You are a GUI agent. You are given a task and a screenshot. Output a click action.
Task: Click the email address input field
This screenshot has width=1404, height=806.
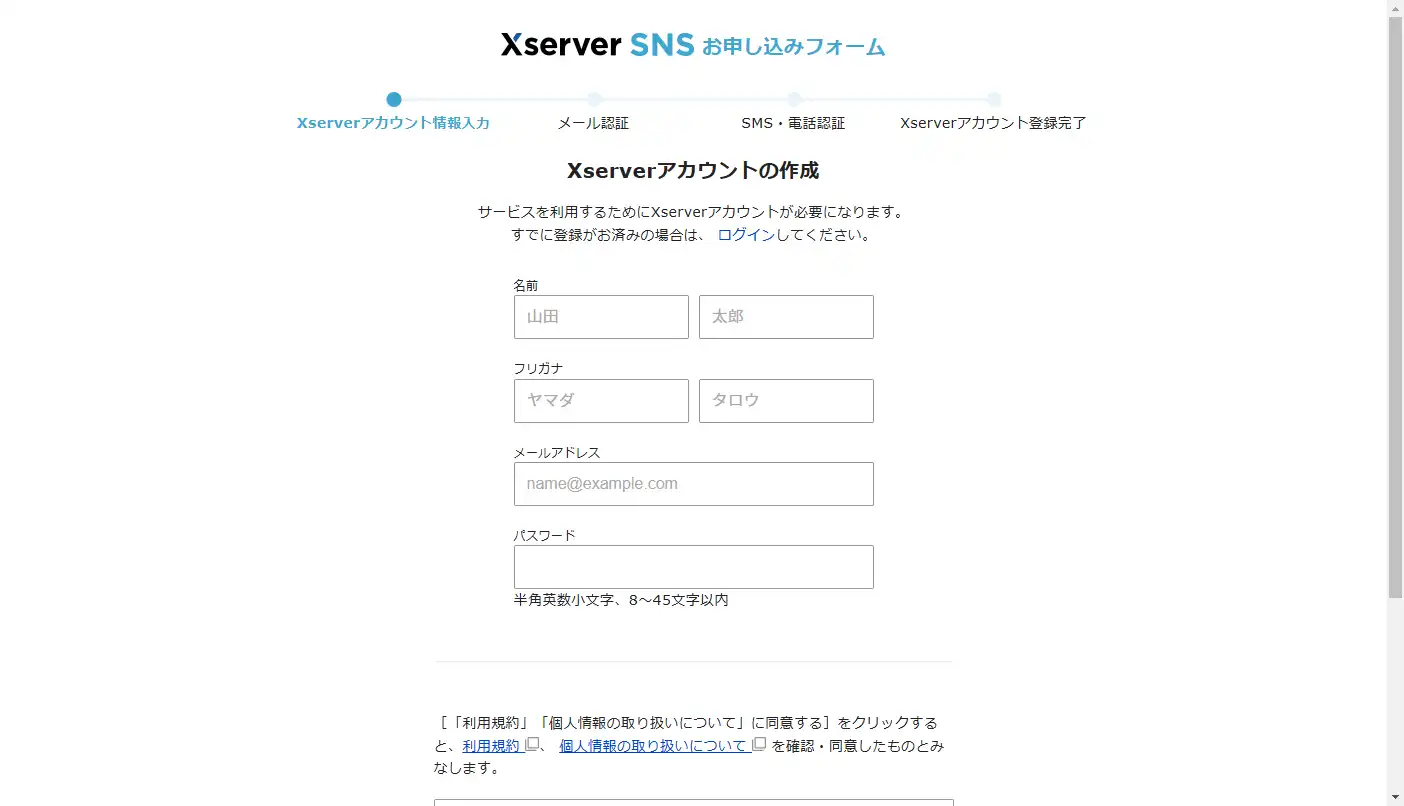tap(694, 484)
